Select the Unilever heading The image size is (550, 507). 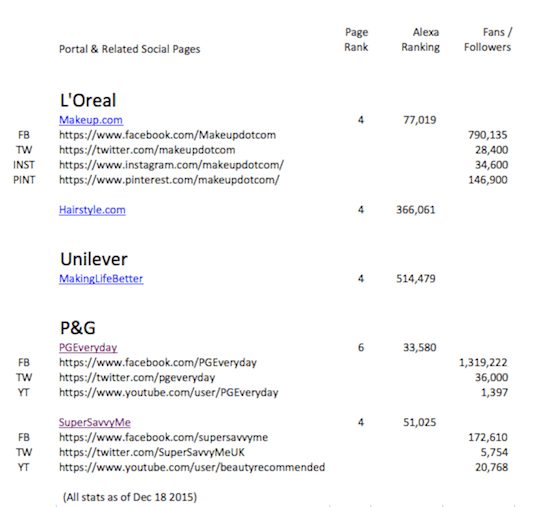tap(94, 259)
